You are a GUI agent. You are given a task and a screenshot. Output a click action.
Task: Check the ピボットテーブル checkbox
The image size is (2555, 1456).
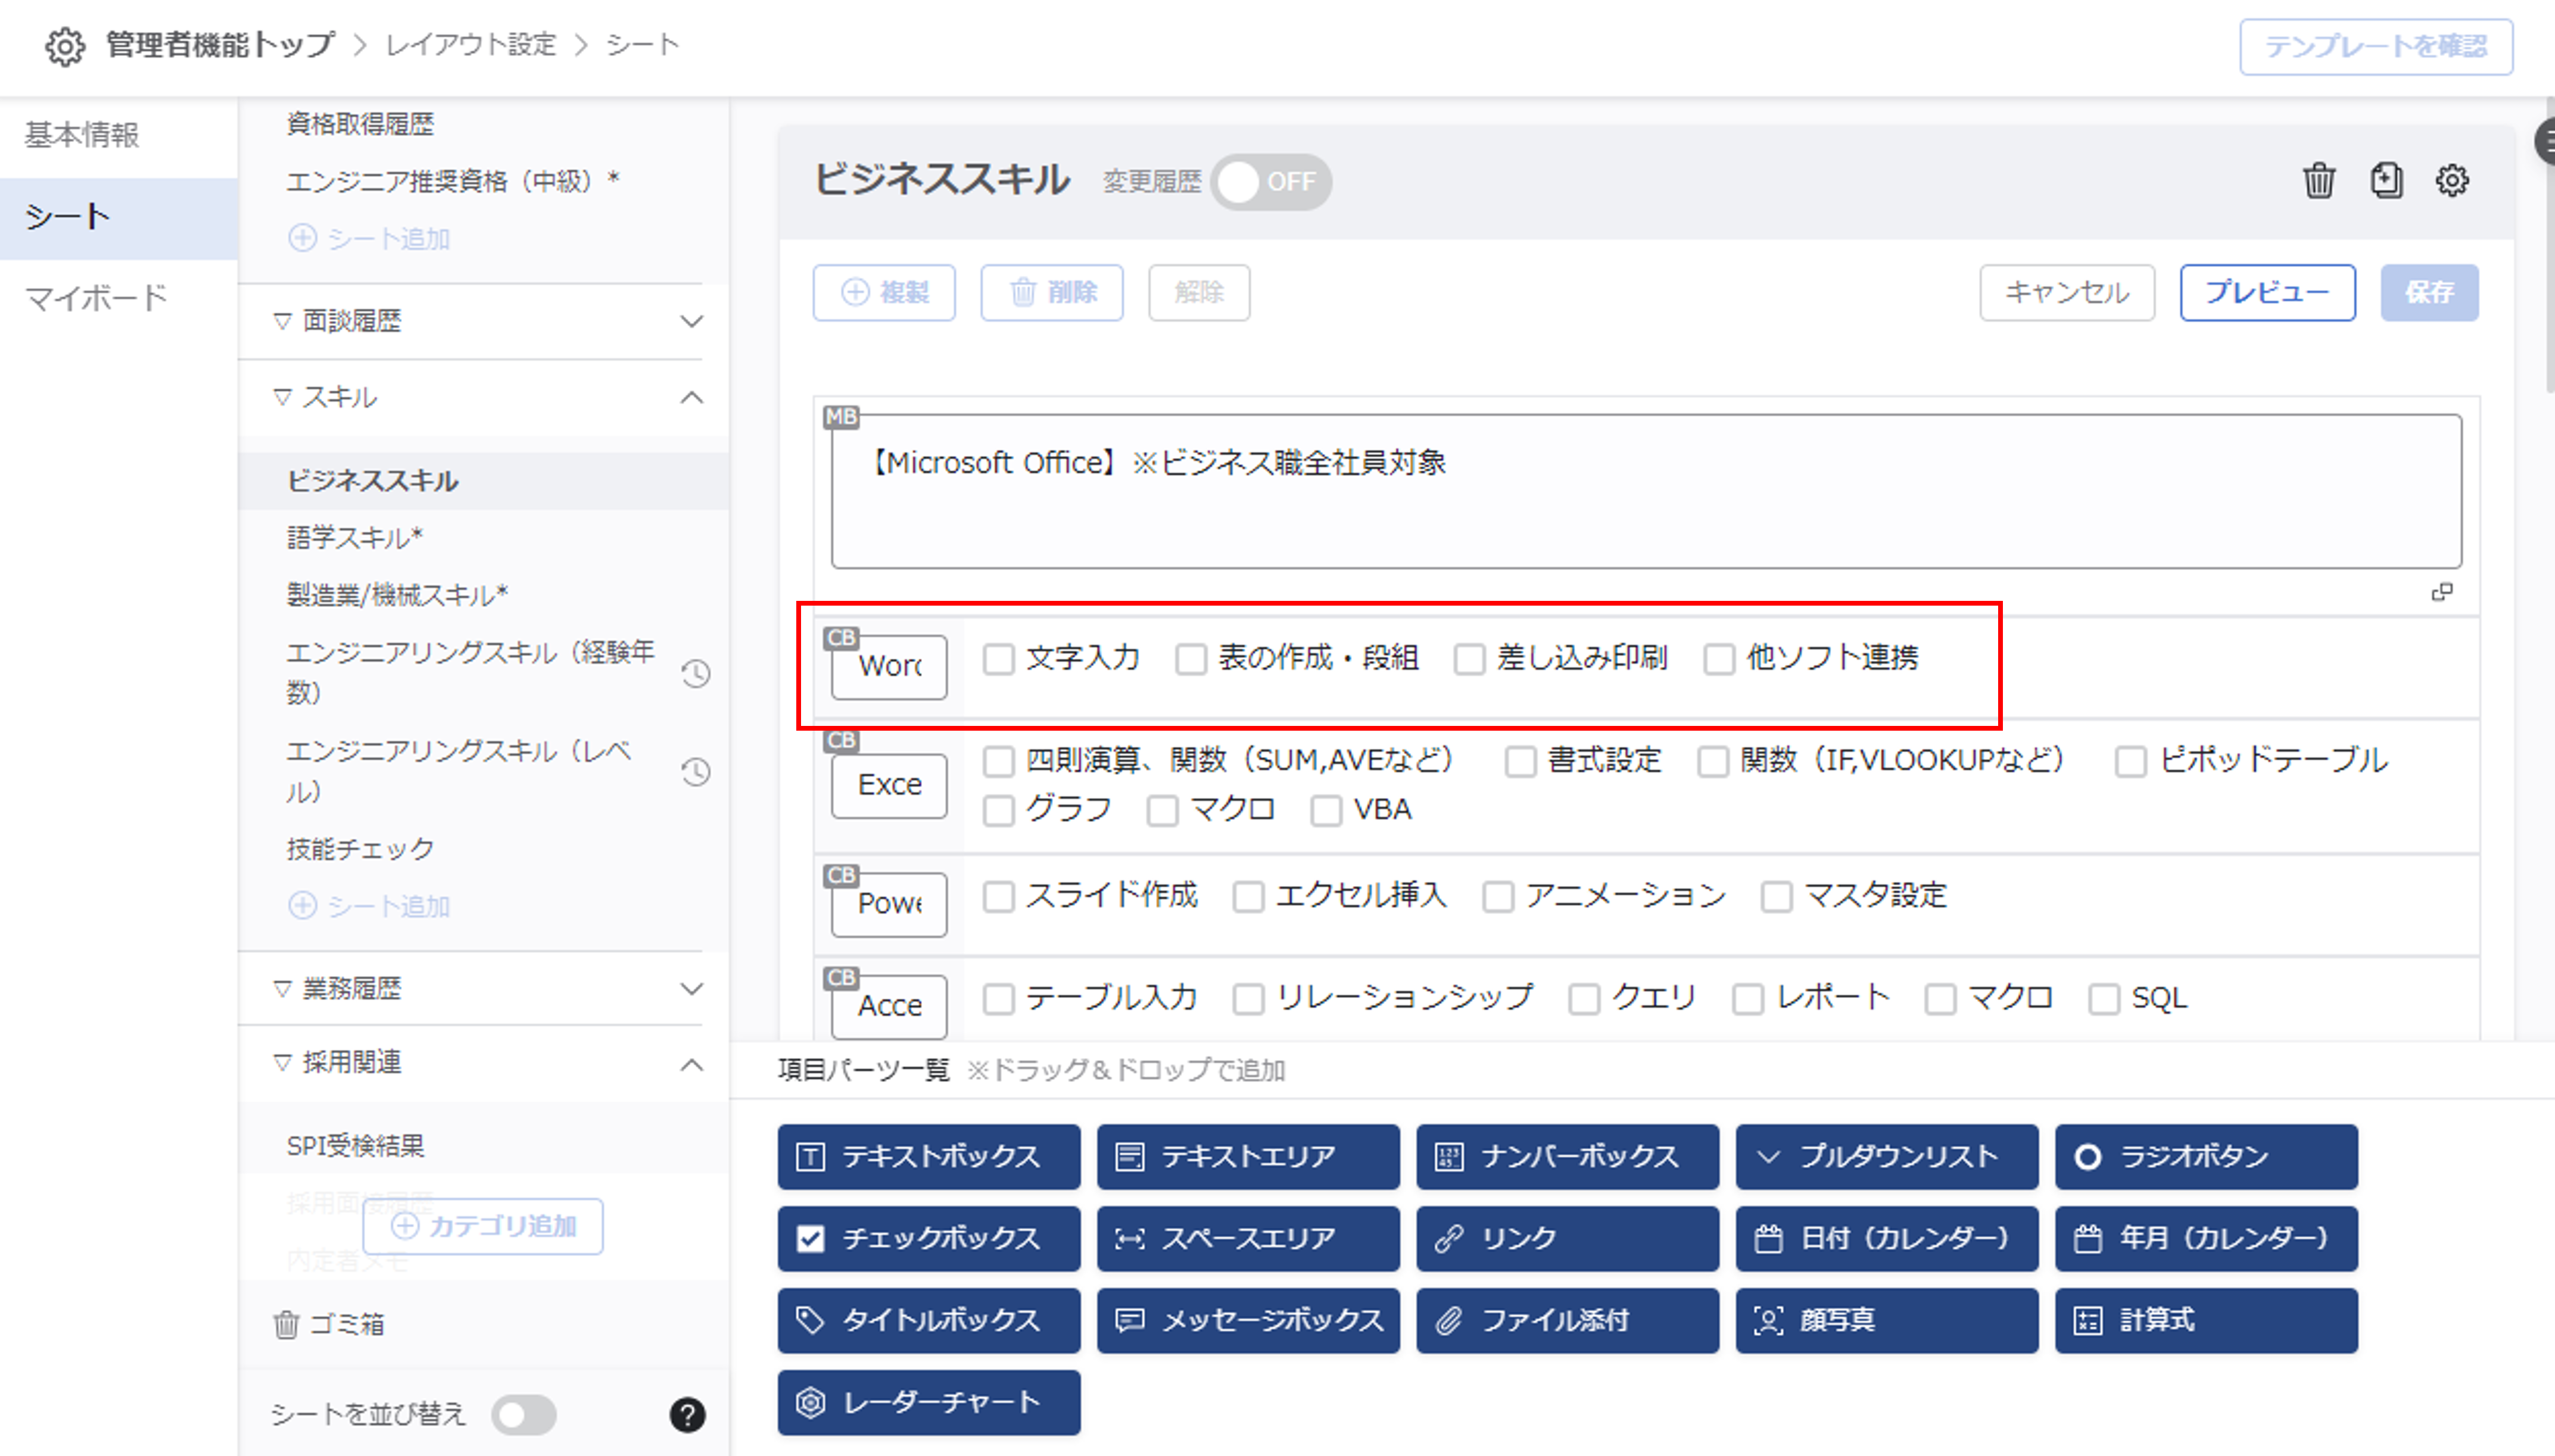point(2130,761)
